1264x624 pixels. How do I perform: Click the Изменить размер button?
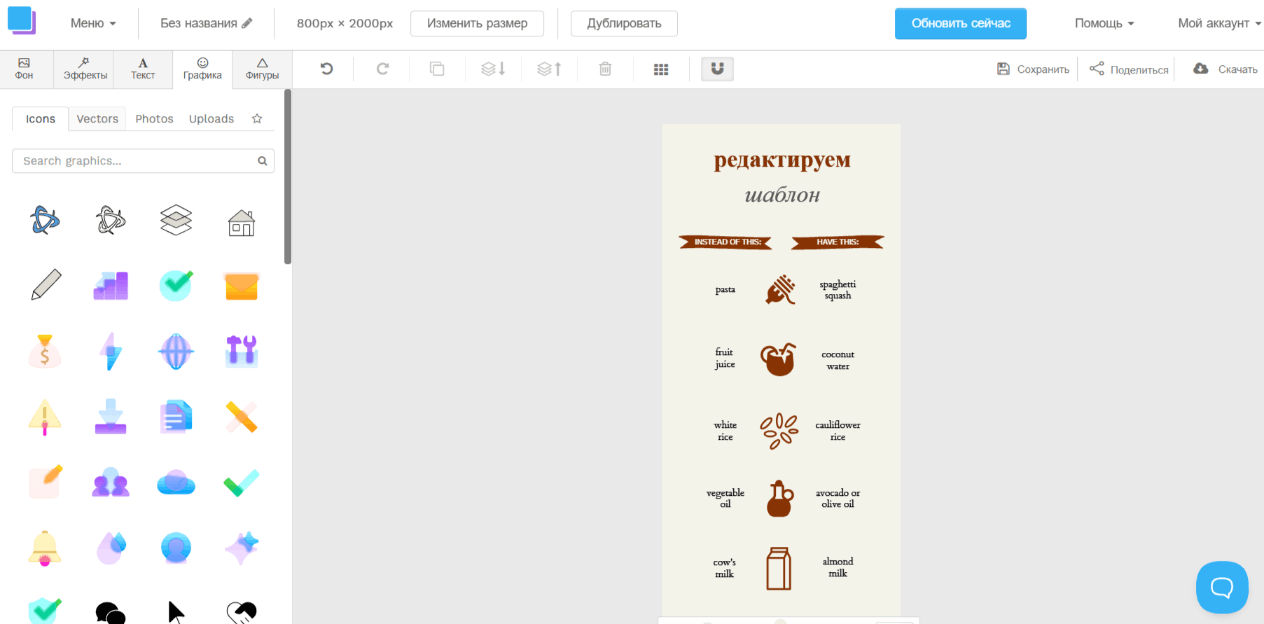click(477, 23)
